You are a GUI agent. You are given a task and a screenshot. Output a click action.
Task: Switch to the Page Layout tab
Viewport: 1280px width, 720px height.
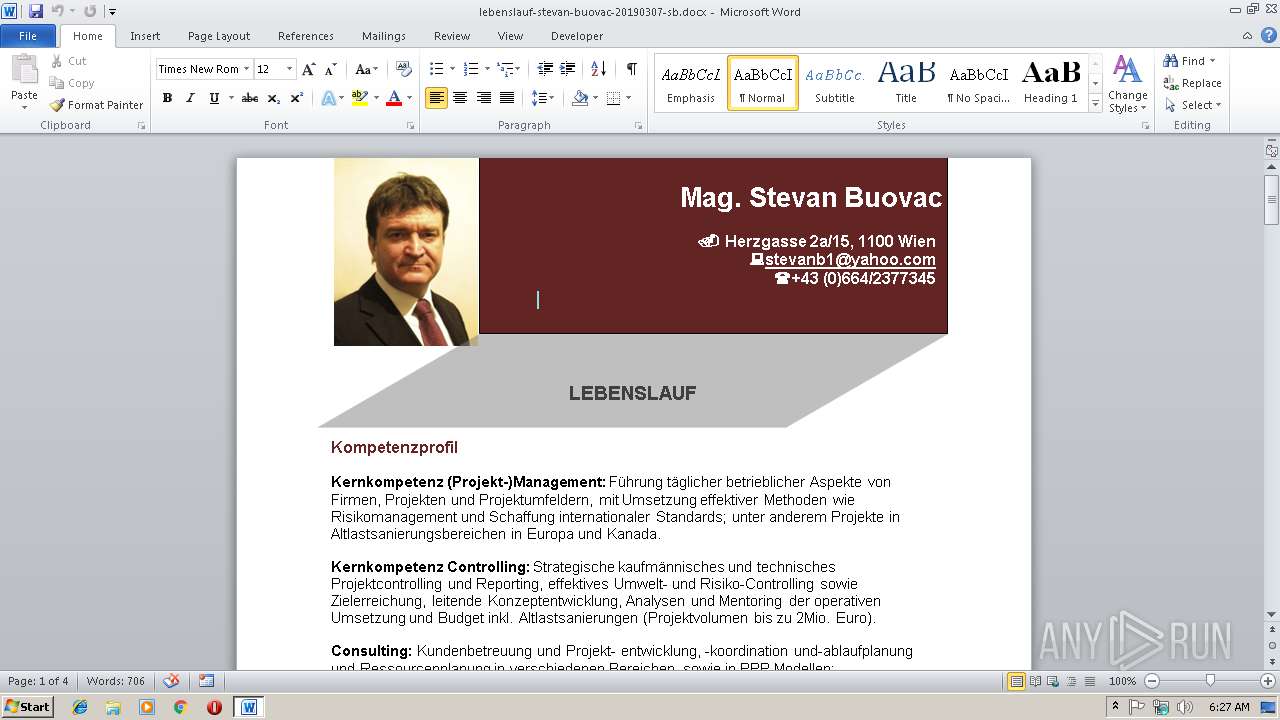tap(219, 36)
